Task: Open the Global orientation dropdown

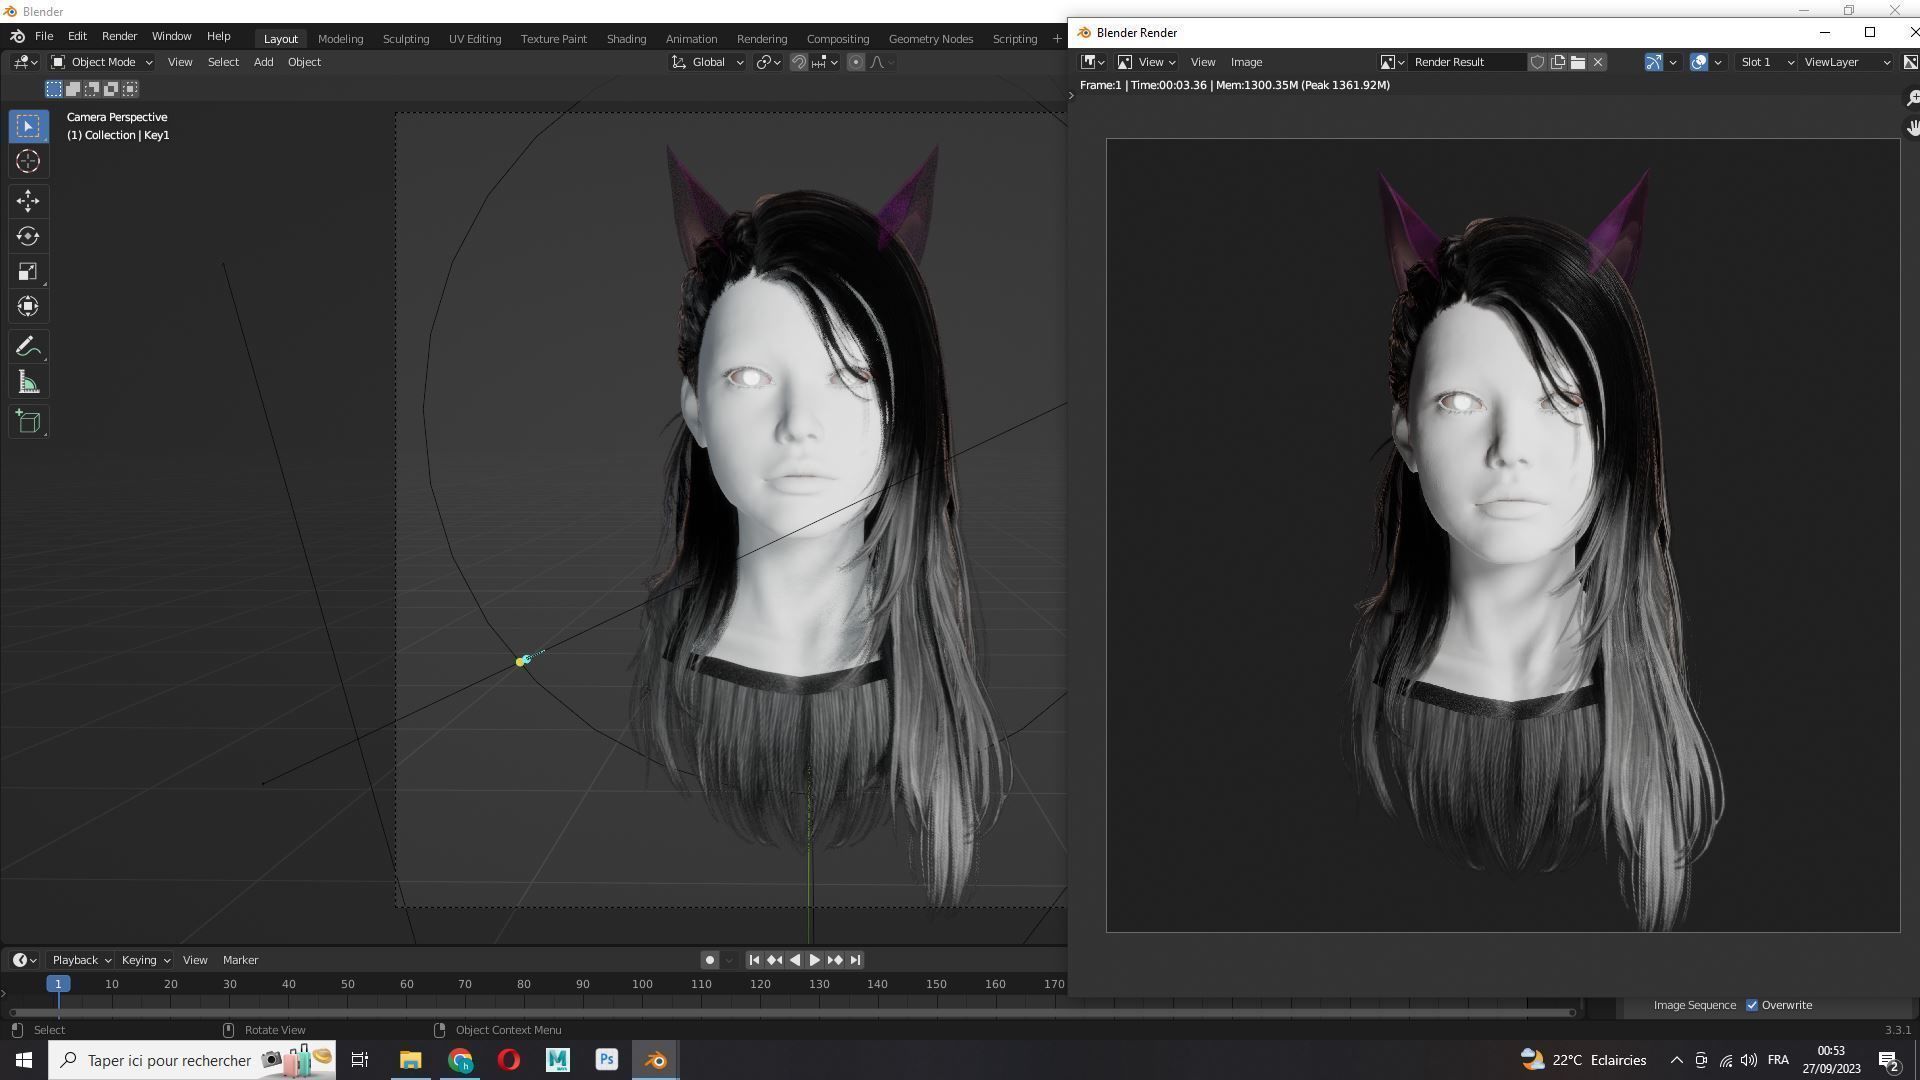Action: (x=708, y=62)
